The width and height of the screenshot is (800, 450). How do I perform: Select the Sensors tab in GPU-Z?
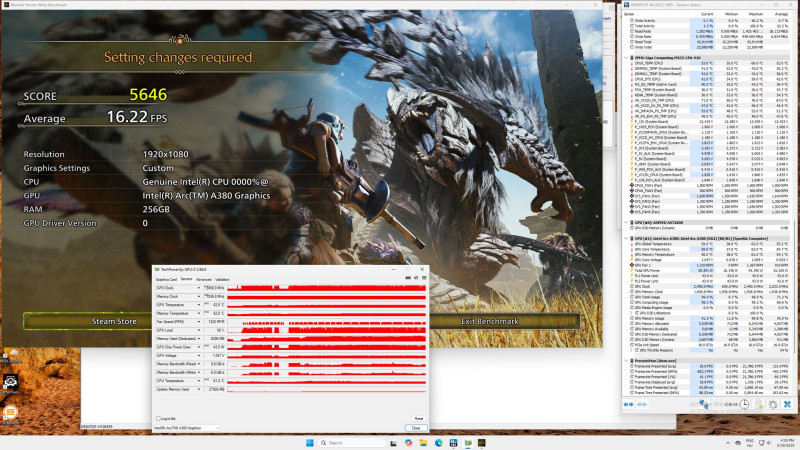click(186, 280)
